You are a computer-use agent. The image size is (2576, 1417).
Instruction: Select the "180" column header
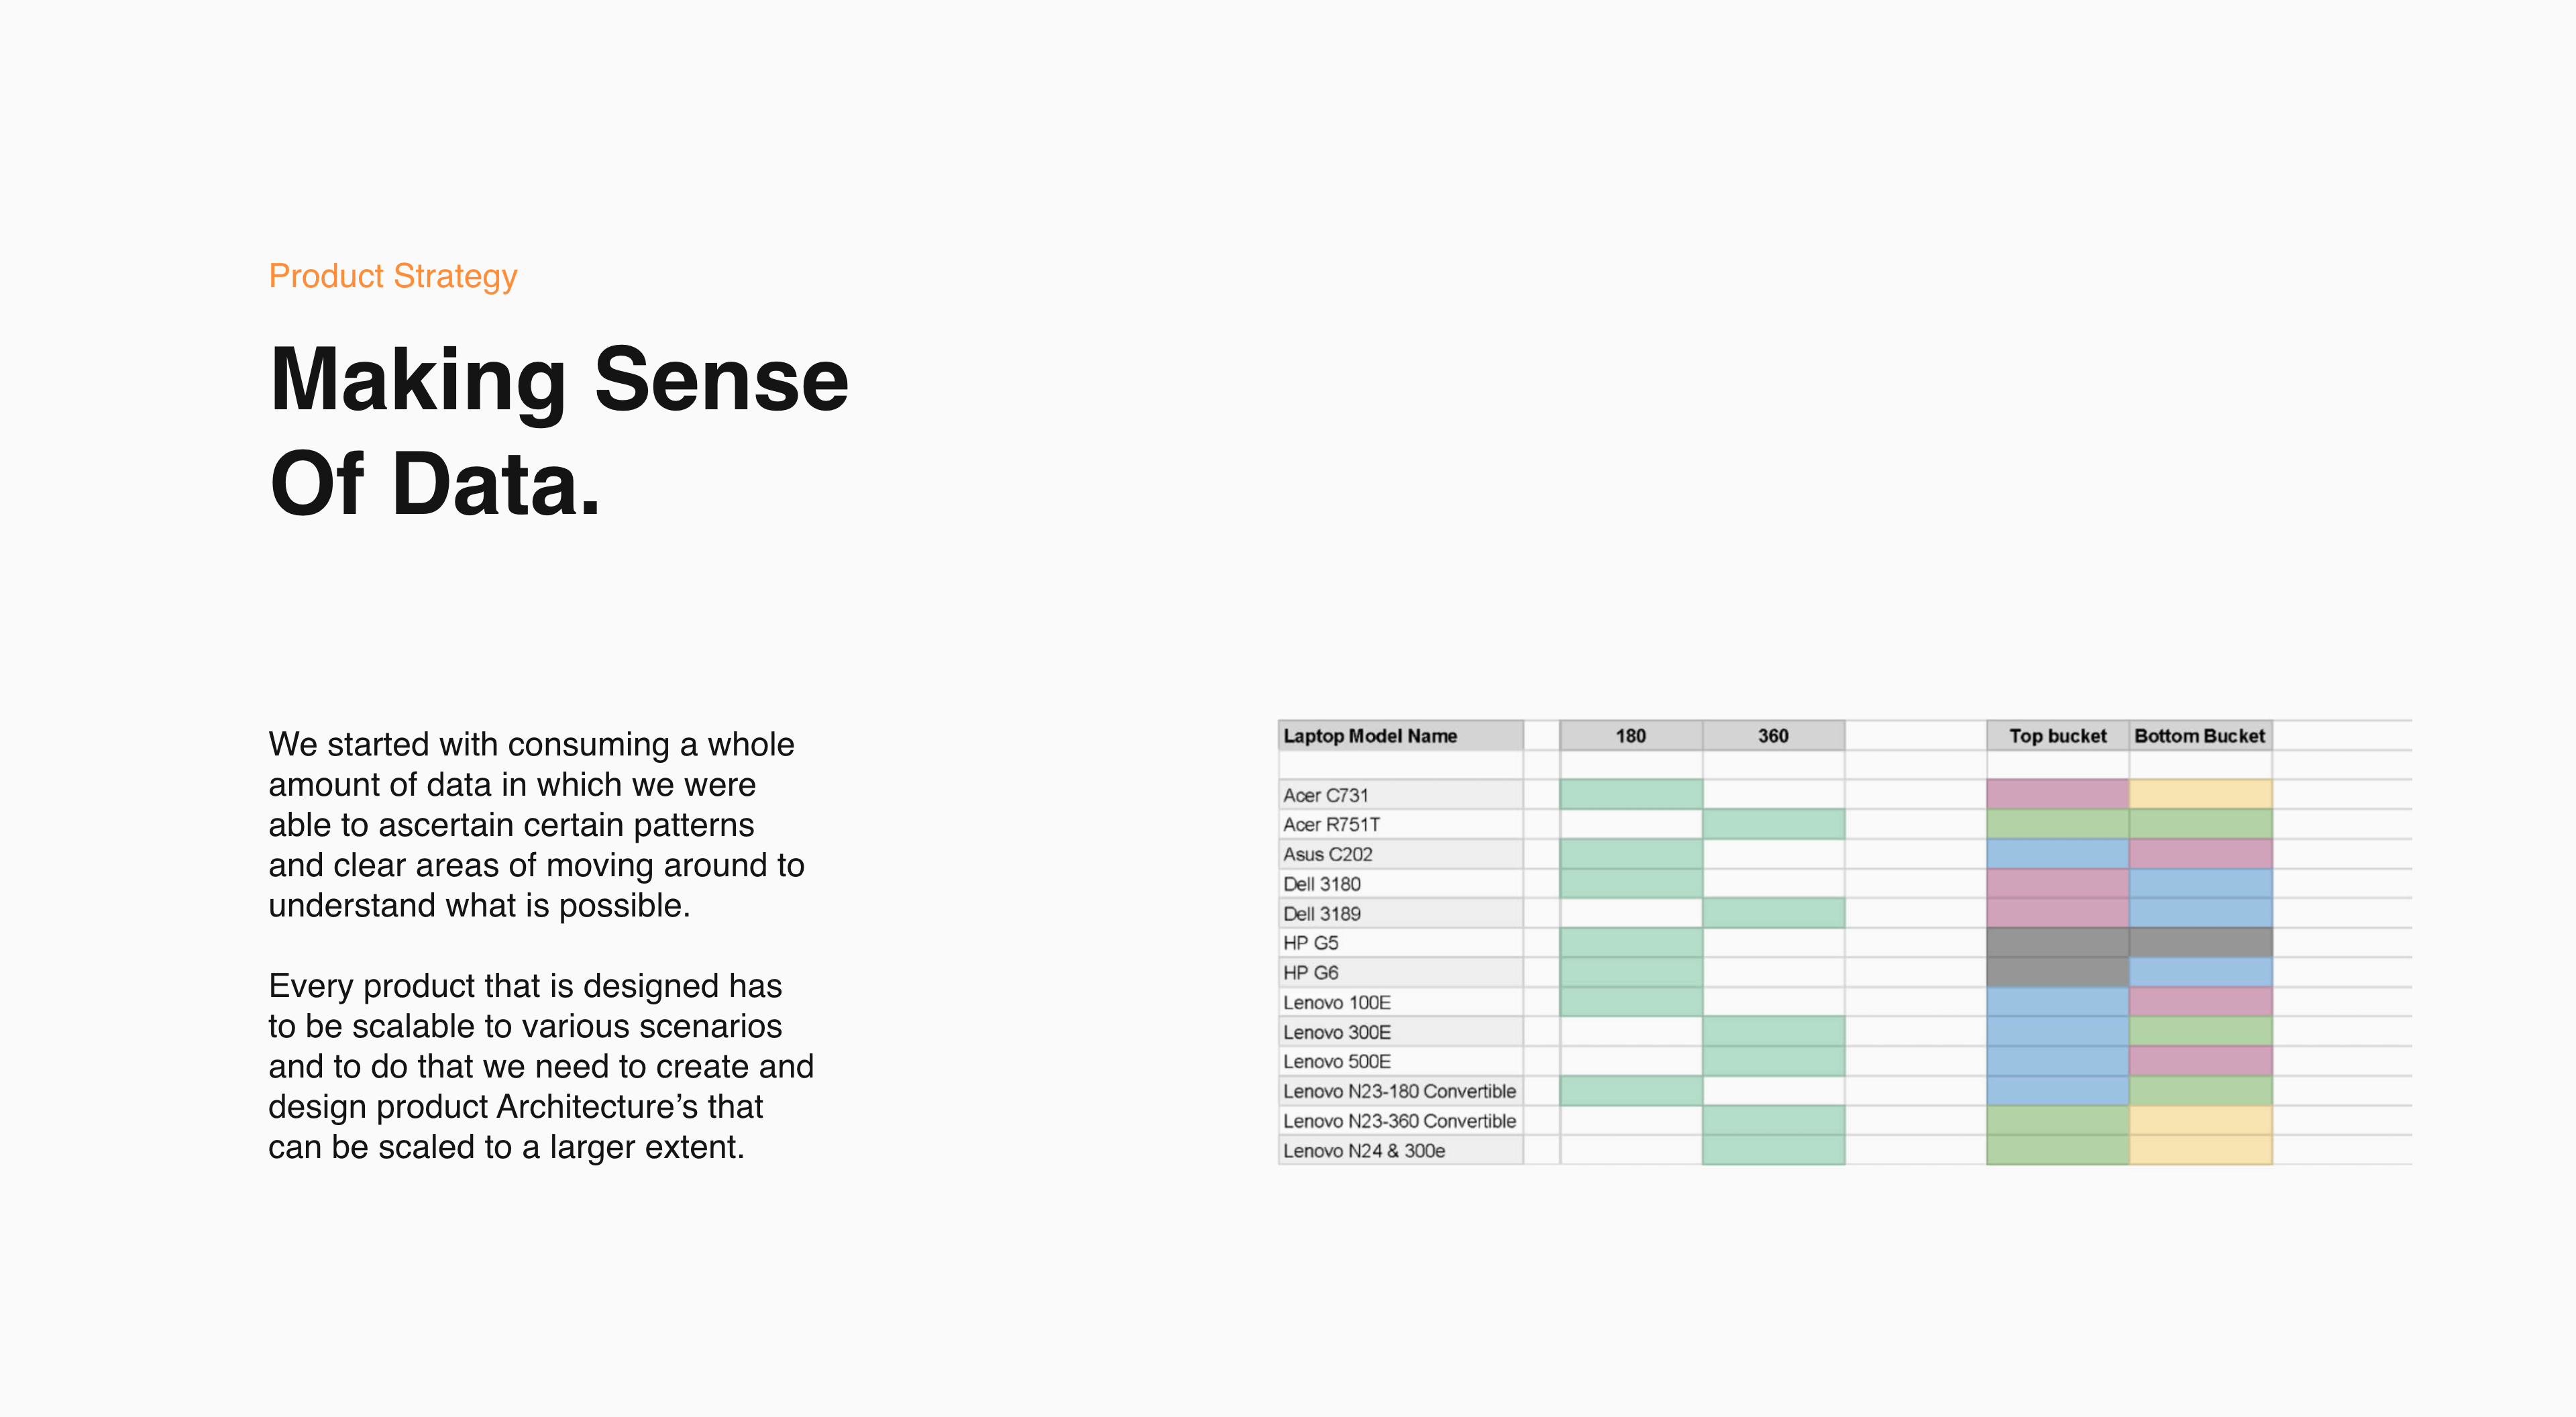coord(1630,736)
